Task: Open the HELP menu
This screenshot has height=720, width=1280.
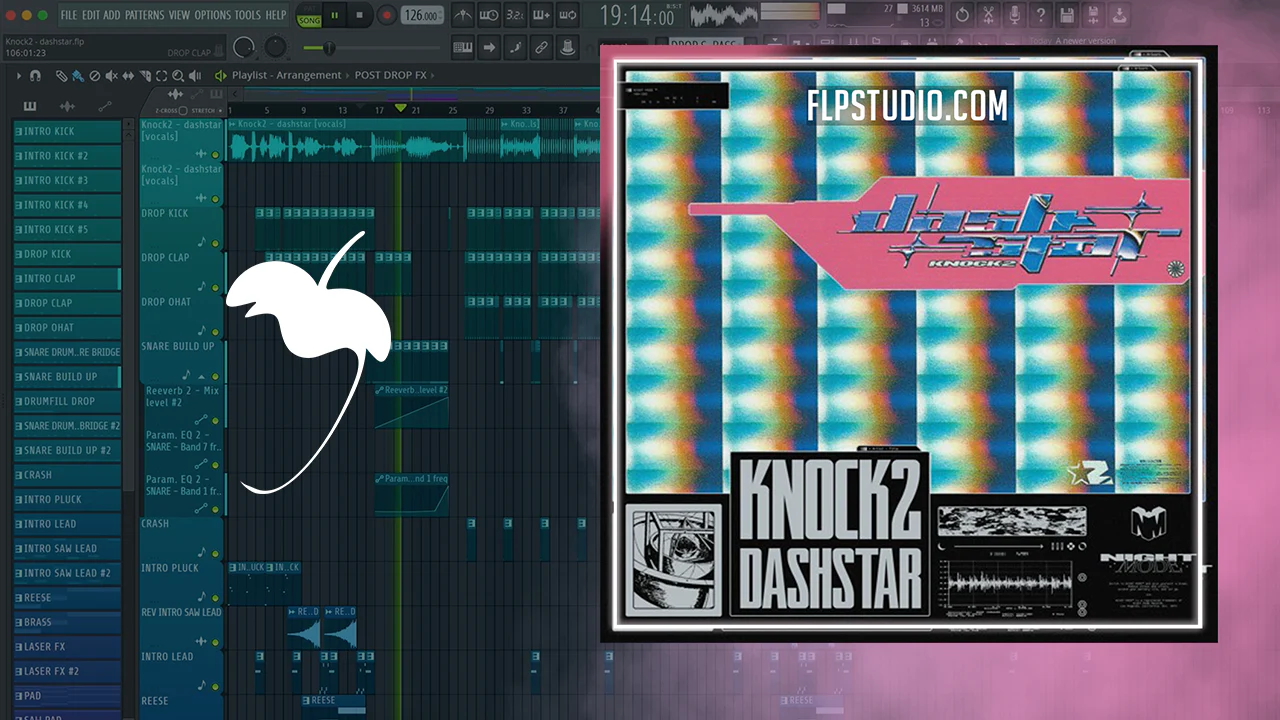Action: tap(276, 15)
